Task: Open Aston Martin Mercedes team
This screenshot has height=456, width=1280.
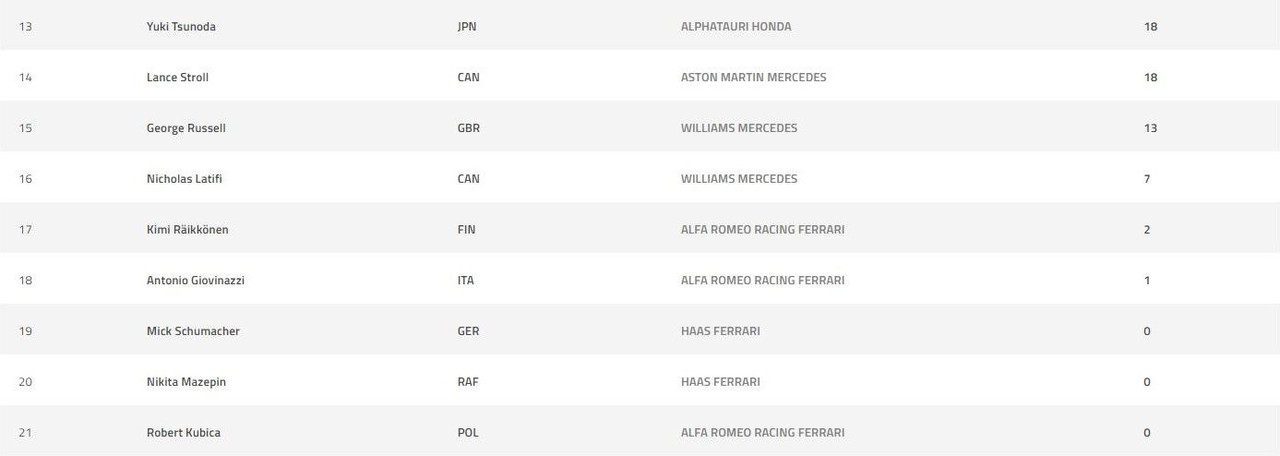Action: coord(753,77)
